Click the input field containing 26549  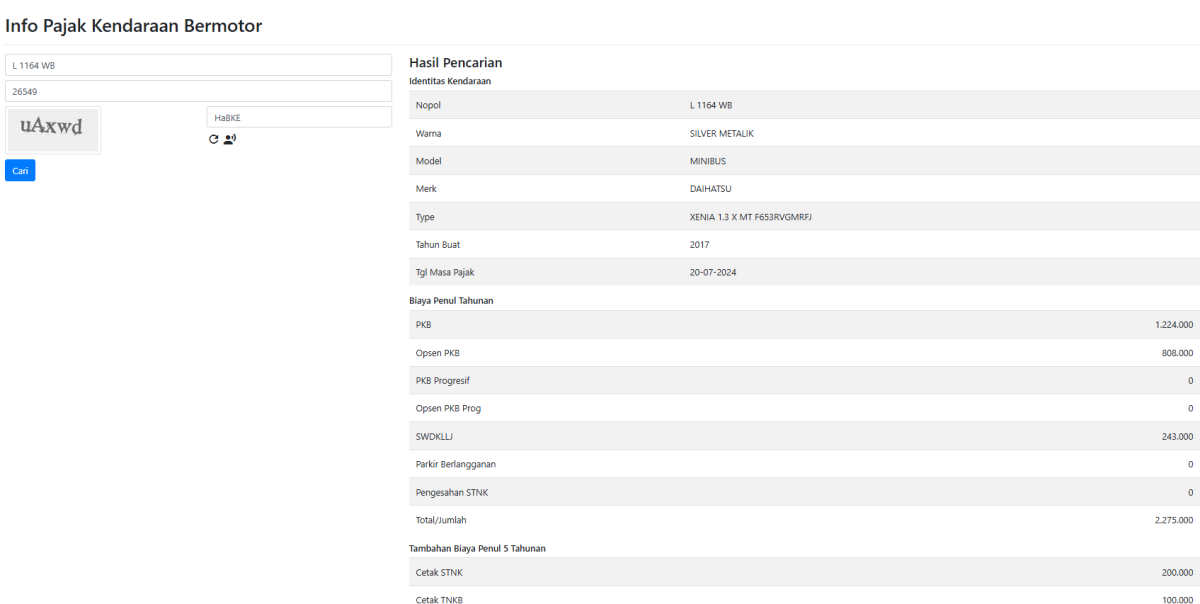pyautogui.click(x=198, y=91)
